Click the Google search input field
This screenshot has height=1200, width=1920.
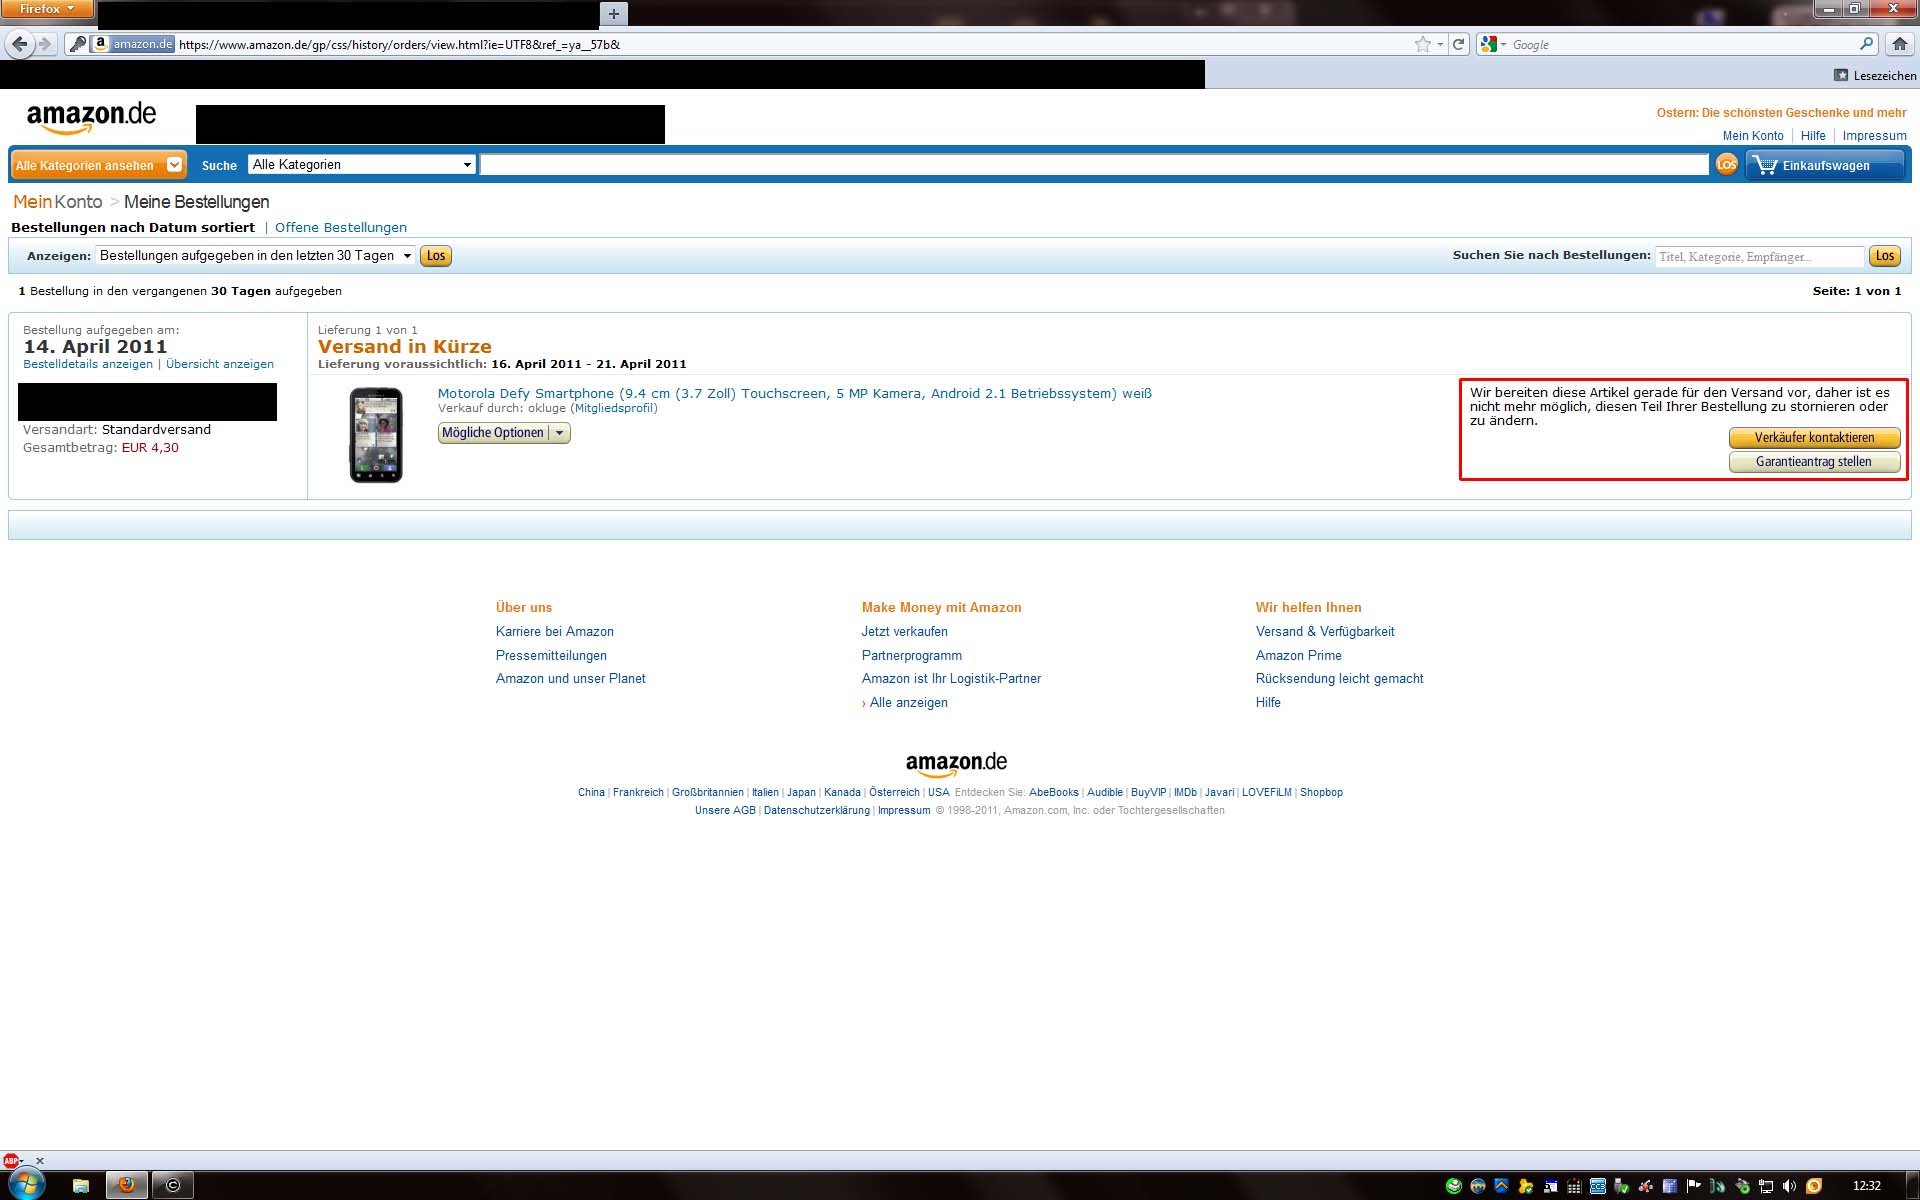pyautogui.click(x=1683, y=44)
